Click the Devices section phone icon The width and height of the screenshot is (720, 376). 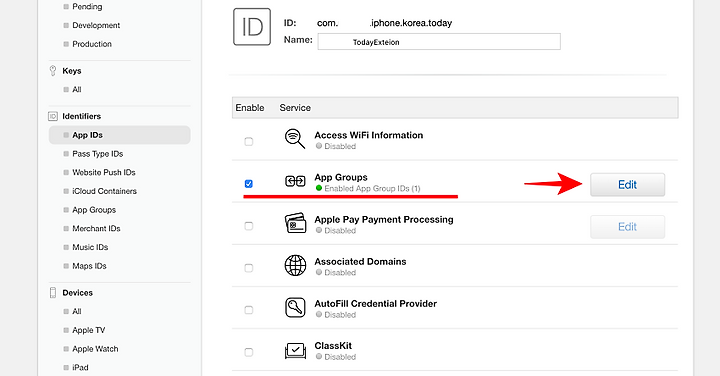(53, 292)
